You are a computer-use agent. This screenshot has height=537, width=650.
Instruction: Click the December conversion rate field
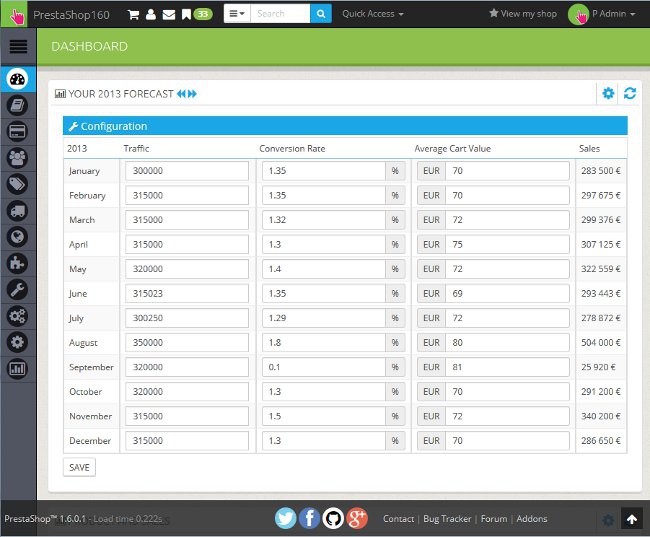coord(324,441)
